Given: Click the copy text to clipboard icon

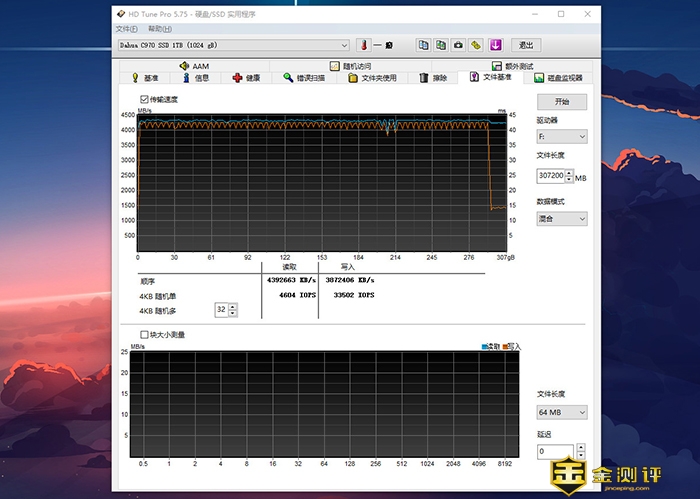Looking at the screenshot, I should 424,45.
